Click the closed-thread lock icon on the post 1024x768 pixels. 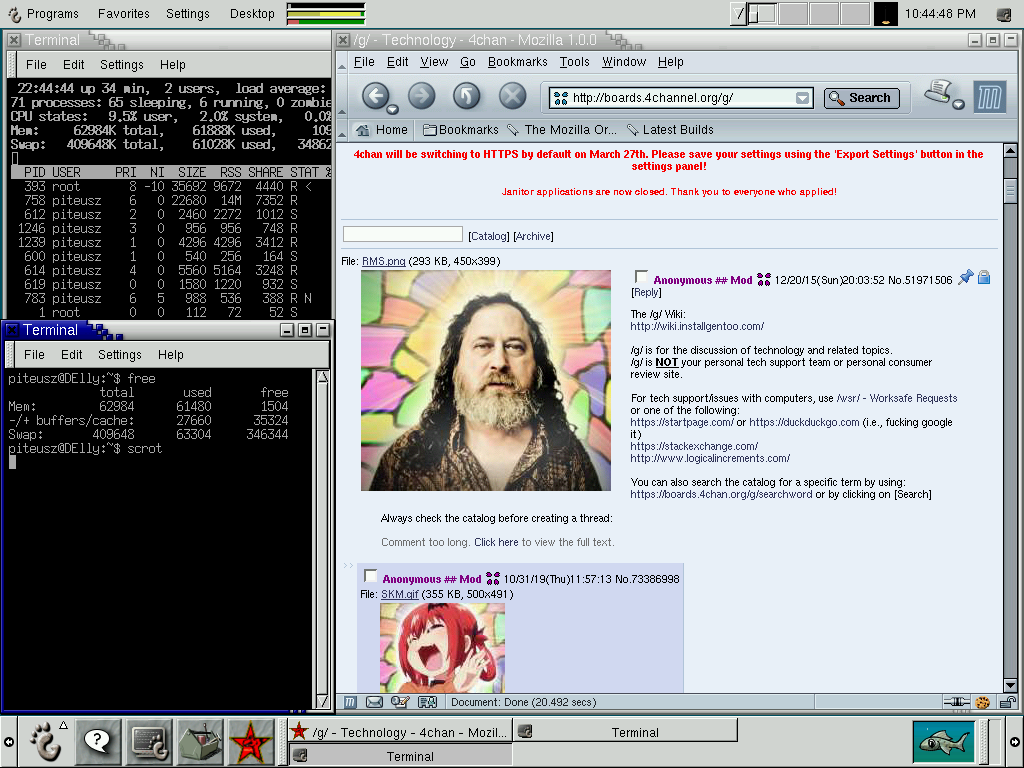coord(984,278)
